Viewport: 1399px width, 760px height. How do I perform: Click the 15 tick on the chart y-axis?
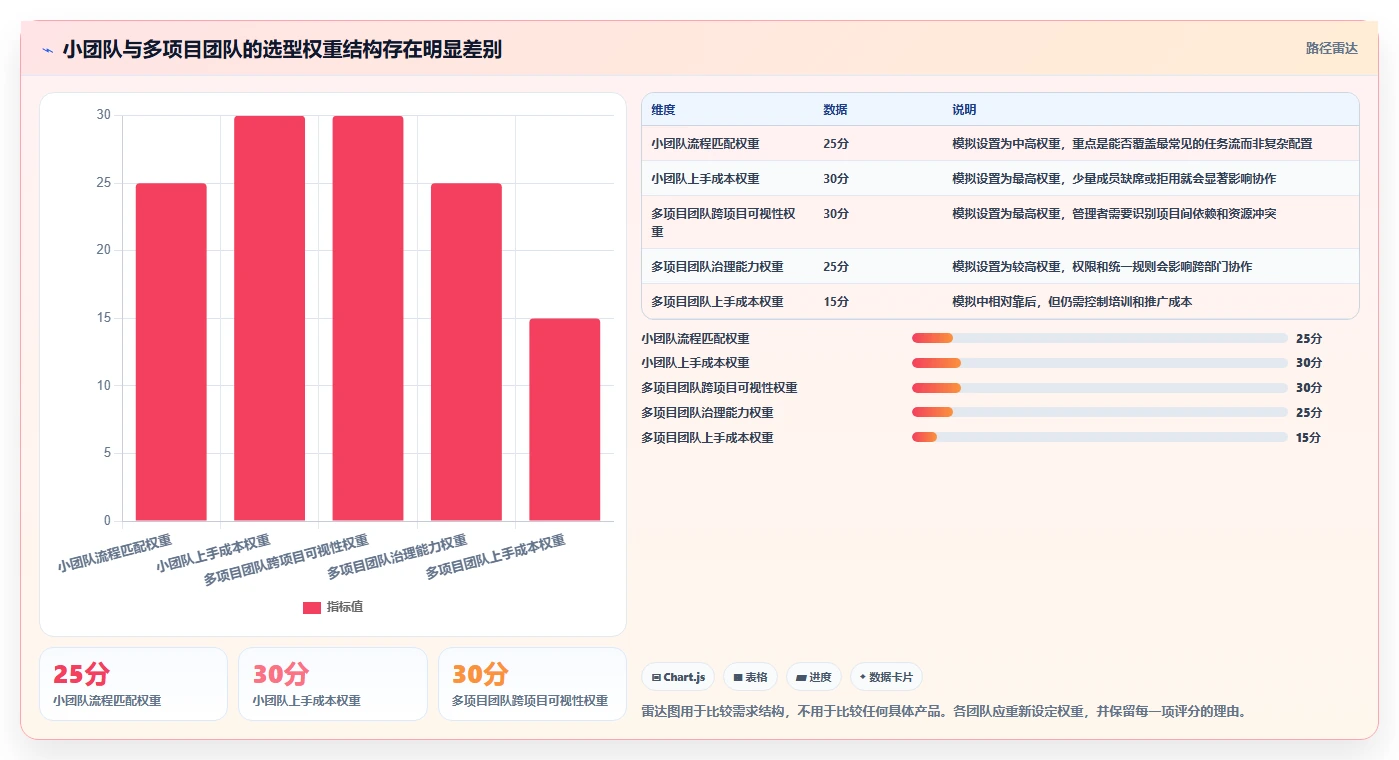[x=103, y=318]
